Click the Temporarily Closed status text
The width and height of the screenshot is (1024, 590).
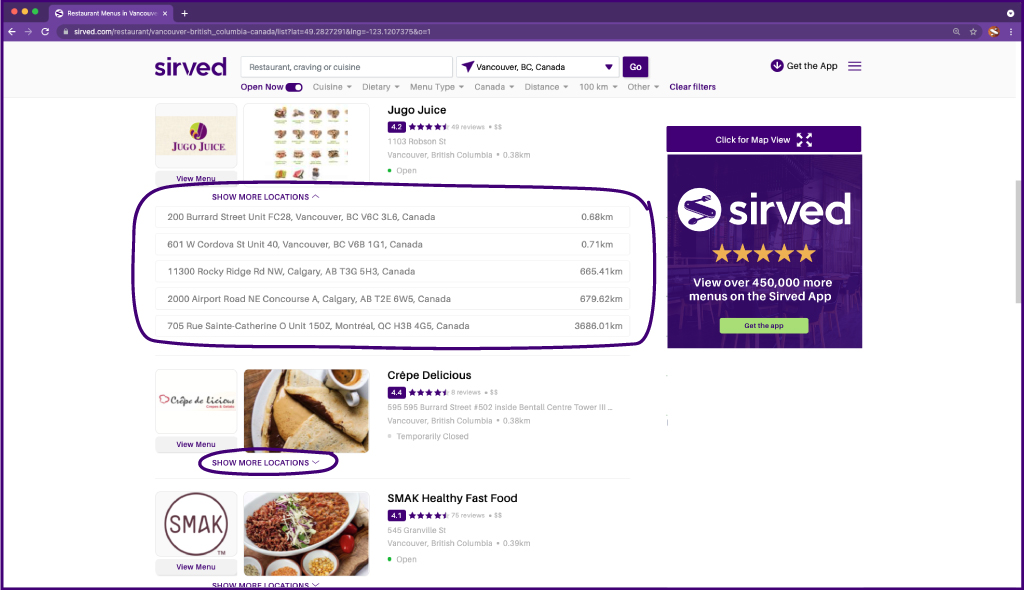point(432,436)
